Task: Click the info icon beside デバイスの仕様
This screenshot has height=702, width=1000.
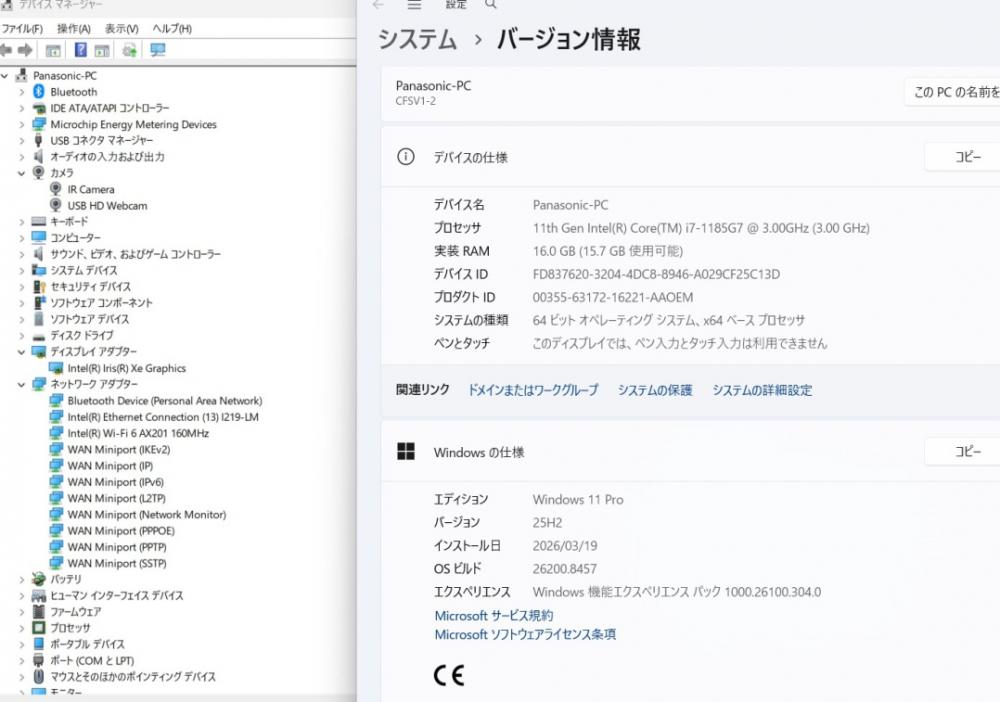Action: 406,157
